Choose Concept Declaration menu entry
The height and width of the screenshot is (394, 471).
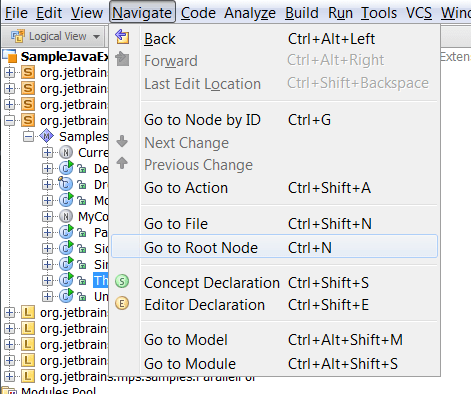[x=274, y=283]
